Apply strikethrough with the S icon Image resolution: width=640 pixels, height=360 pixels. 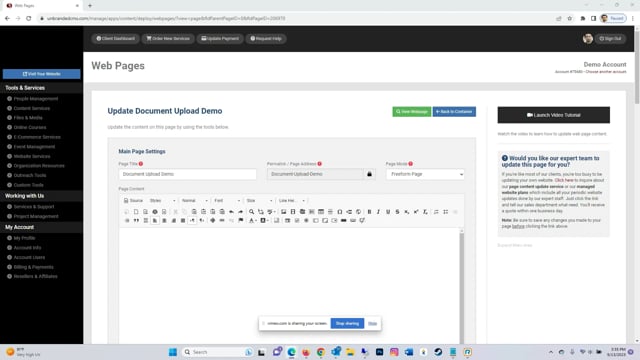click(397, 212)
